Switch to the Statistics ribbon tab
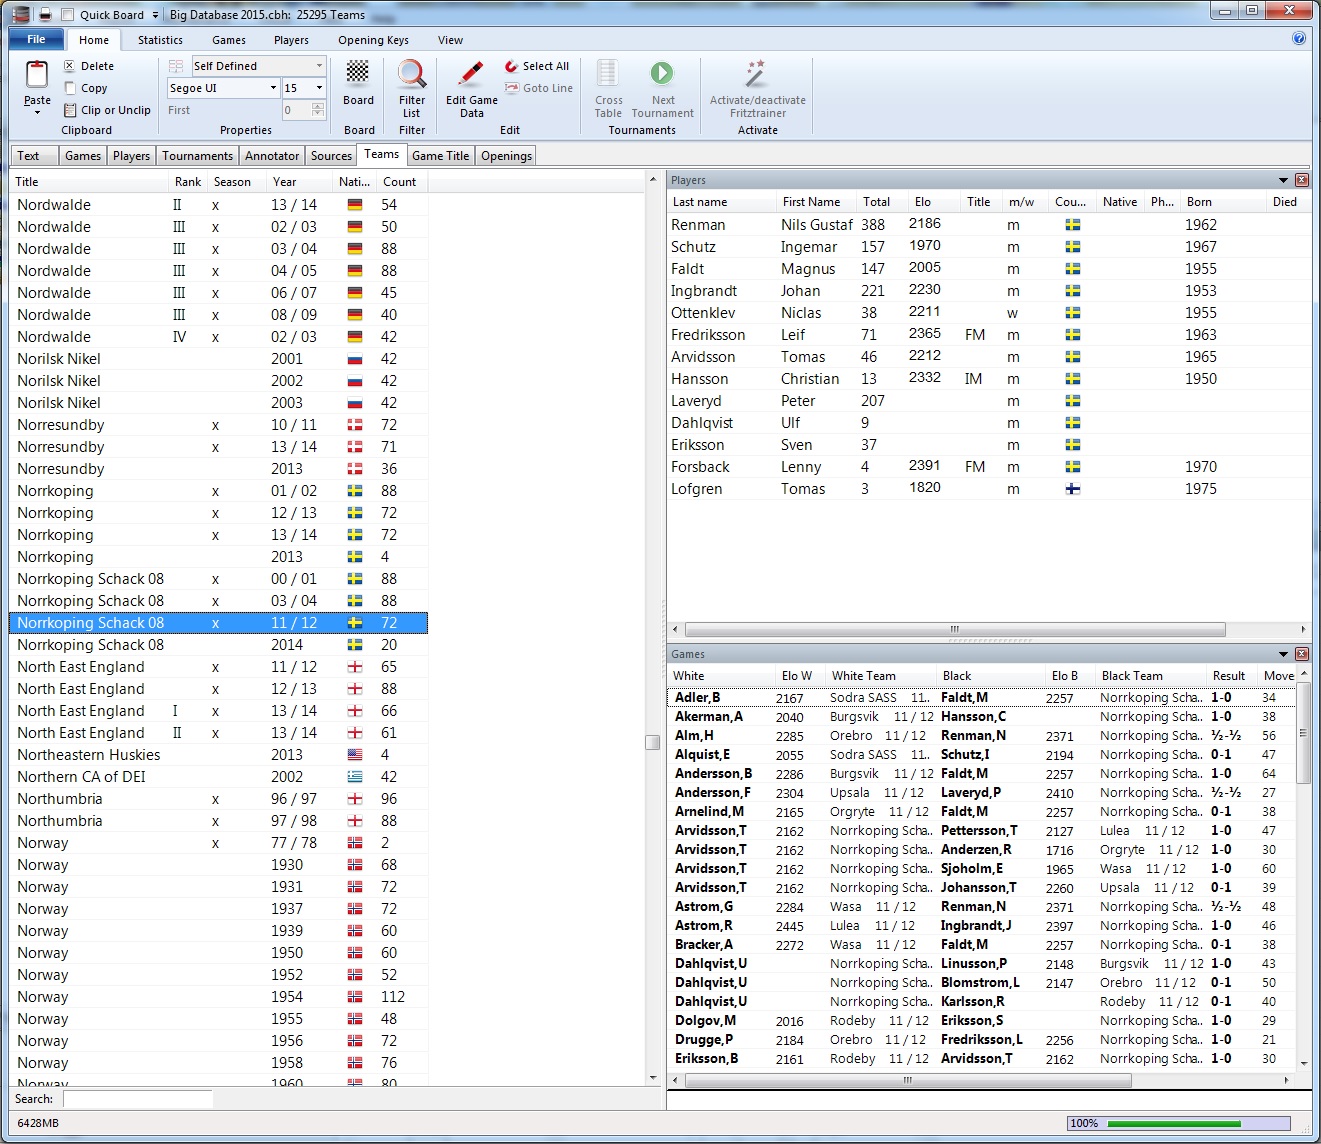The height and width of the screenshot is (1144, 1321). pyautogui.click(x=159, y=40)
